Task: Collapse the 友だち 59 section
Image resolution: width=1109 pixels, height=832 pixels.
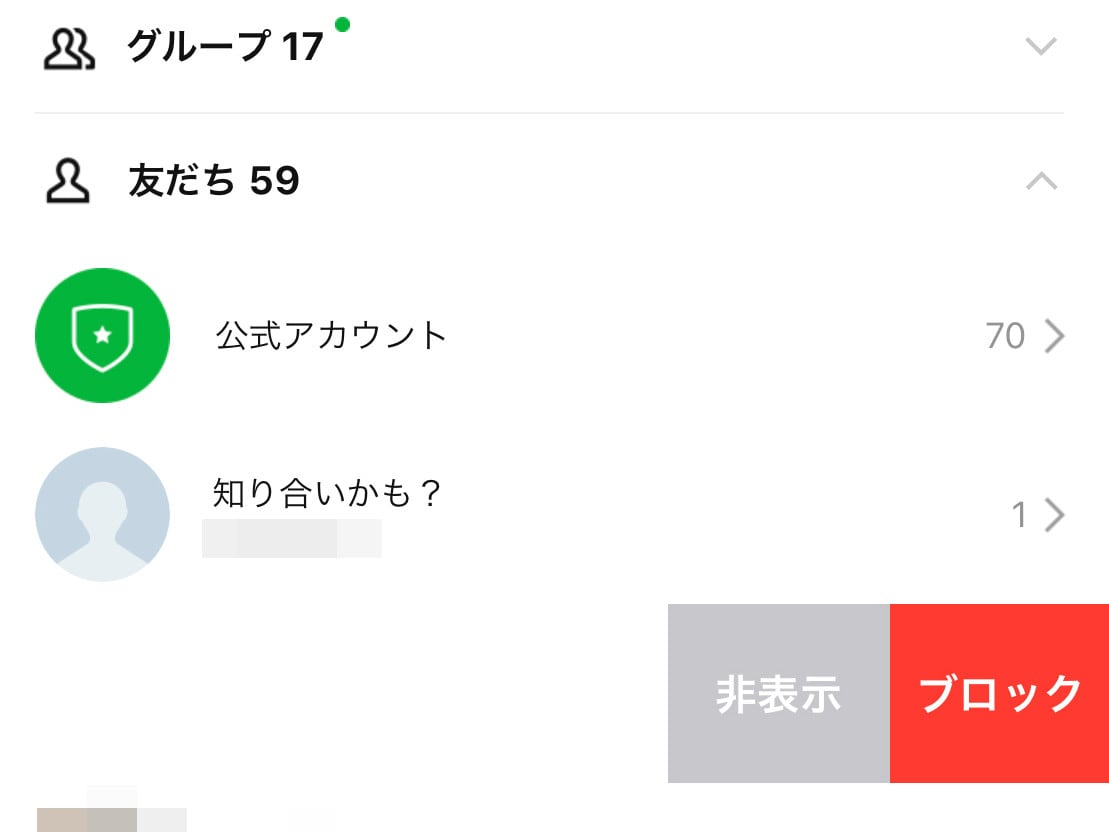Action: (x=1041, y=180)
